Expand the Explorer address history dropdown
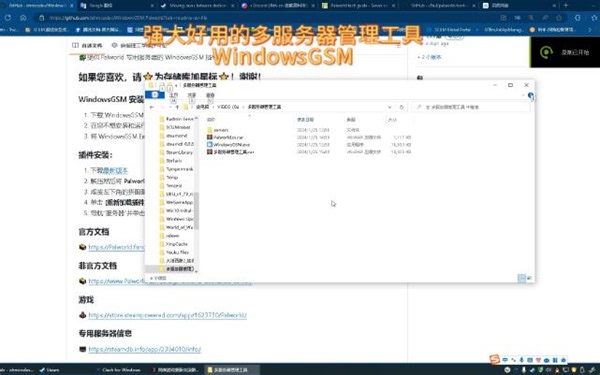The height and width of the screenshot is (375, 600). (390, 107)
